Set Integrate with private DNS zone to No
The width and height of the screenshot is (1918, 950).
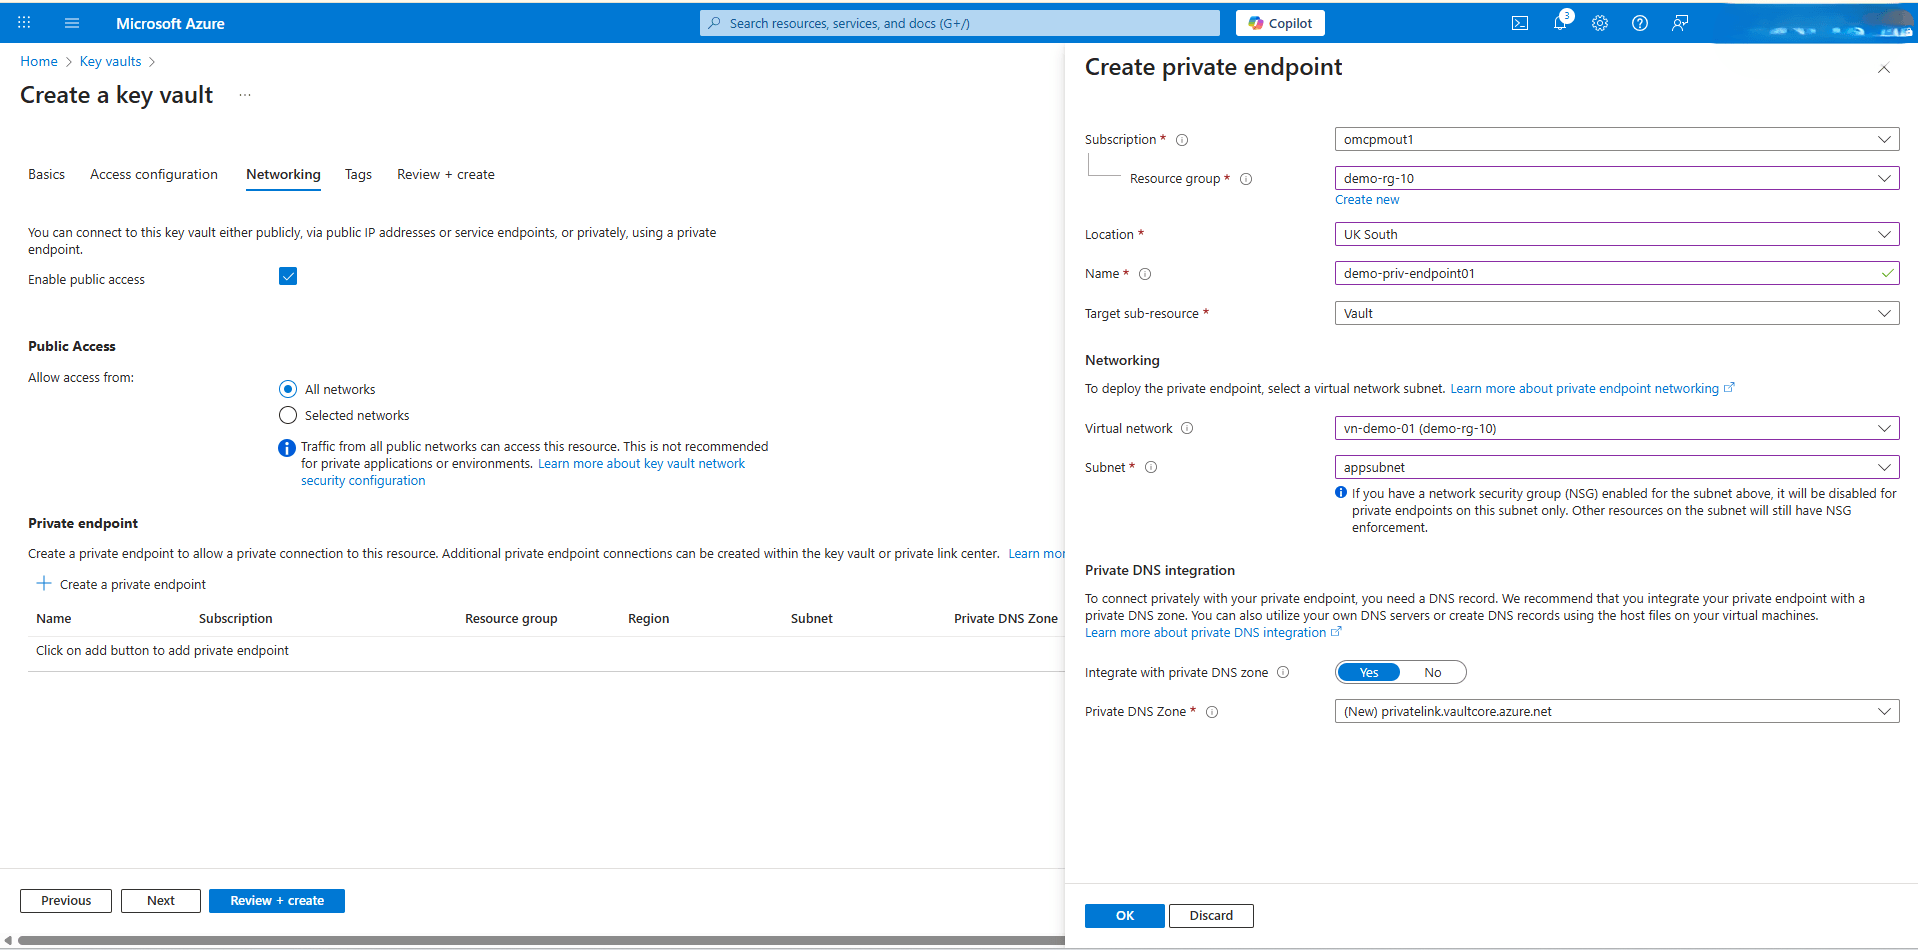click(x=1433, y=672)
